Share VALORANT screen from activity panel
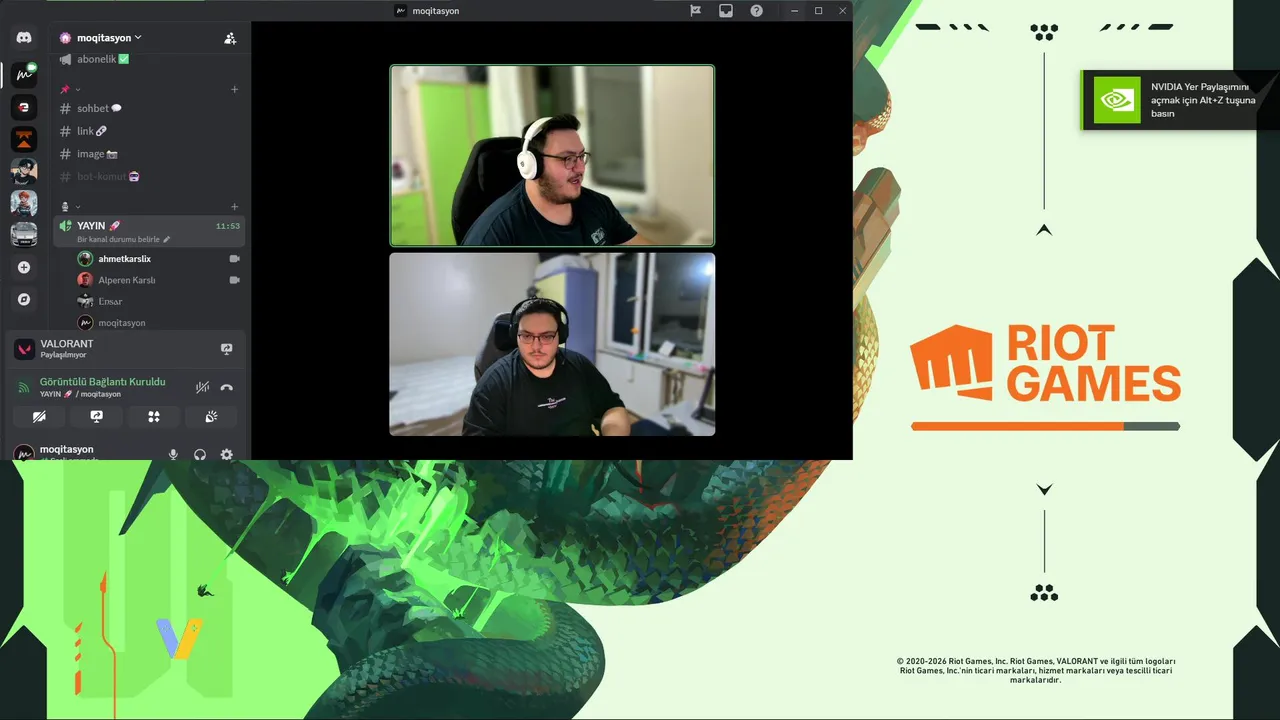 [x=227, y=349]
